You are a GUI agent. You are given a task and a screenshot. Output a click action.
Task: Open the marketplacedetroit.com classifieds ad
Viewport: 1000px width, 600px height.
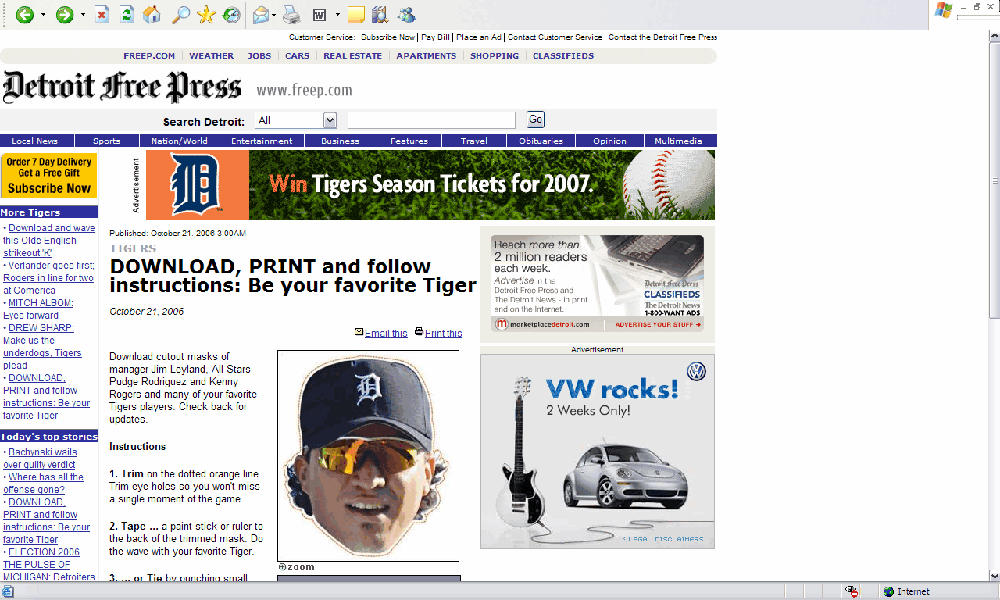[597, 283]
